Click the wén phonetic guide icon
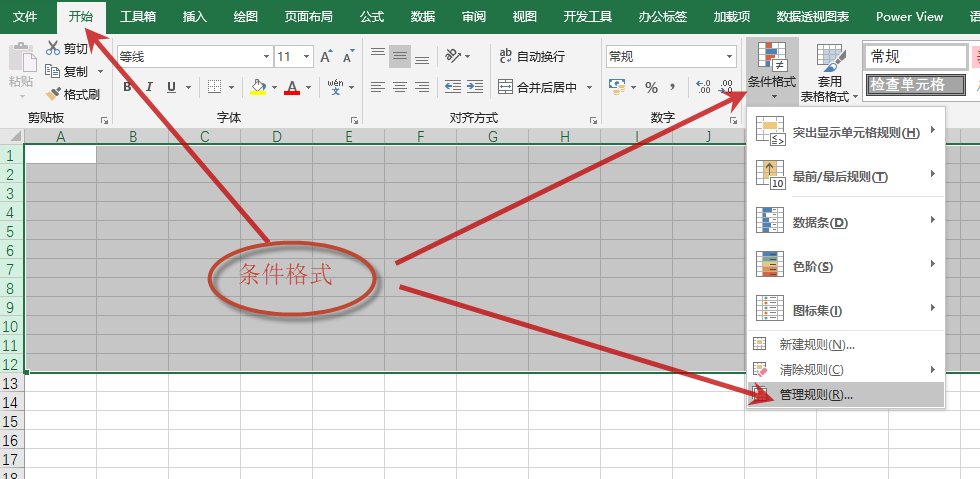This screenshot has height=479, width=980. click(336, 87)
